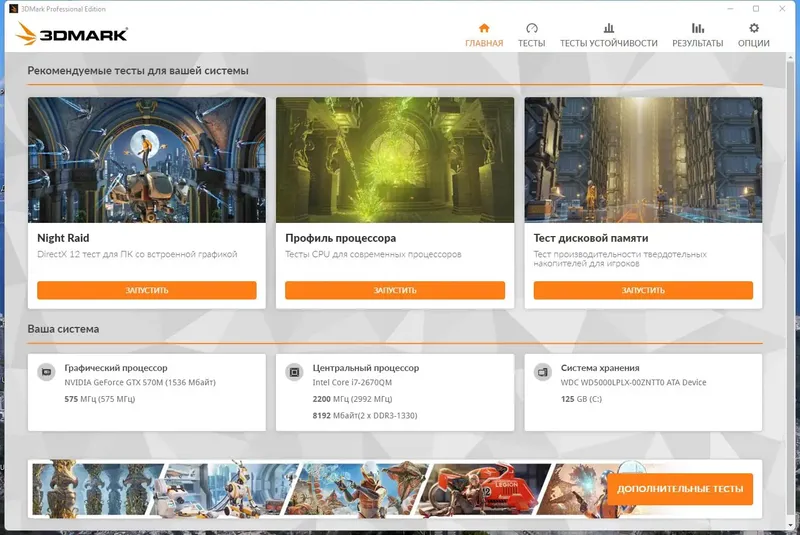Click the 3DMark title bar app icon
The height and width of the screenshot is (535, 800).
13,9
